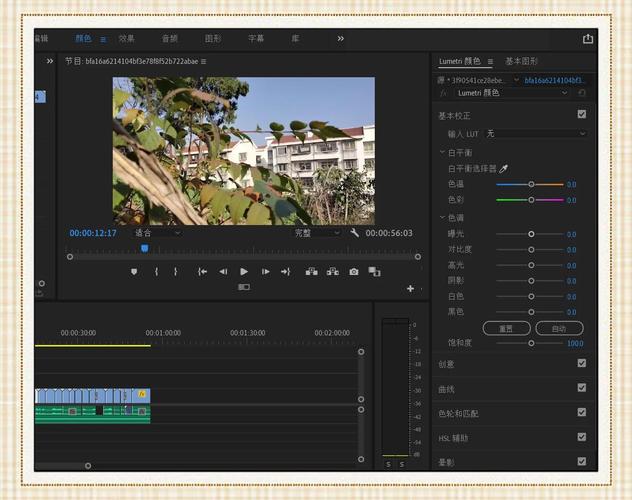Image resolution: width=632 pixels, height=500 pixels.
Task: Open button editor plus icon
Action: click(410, 288)
